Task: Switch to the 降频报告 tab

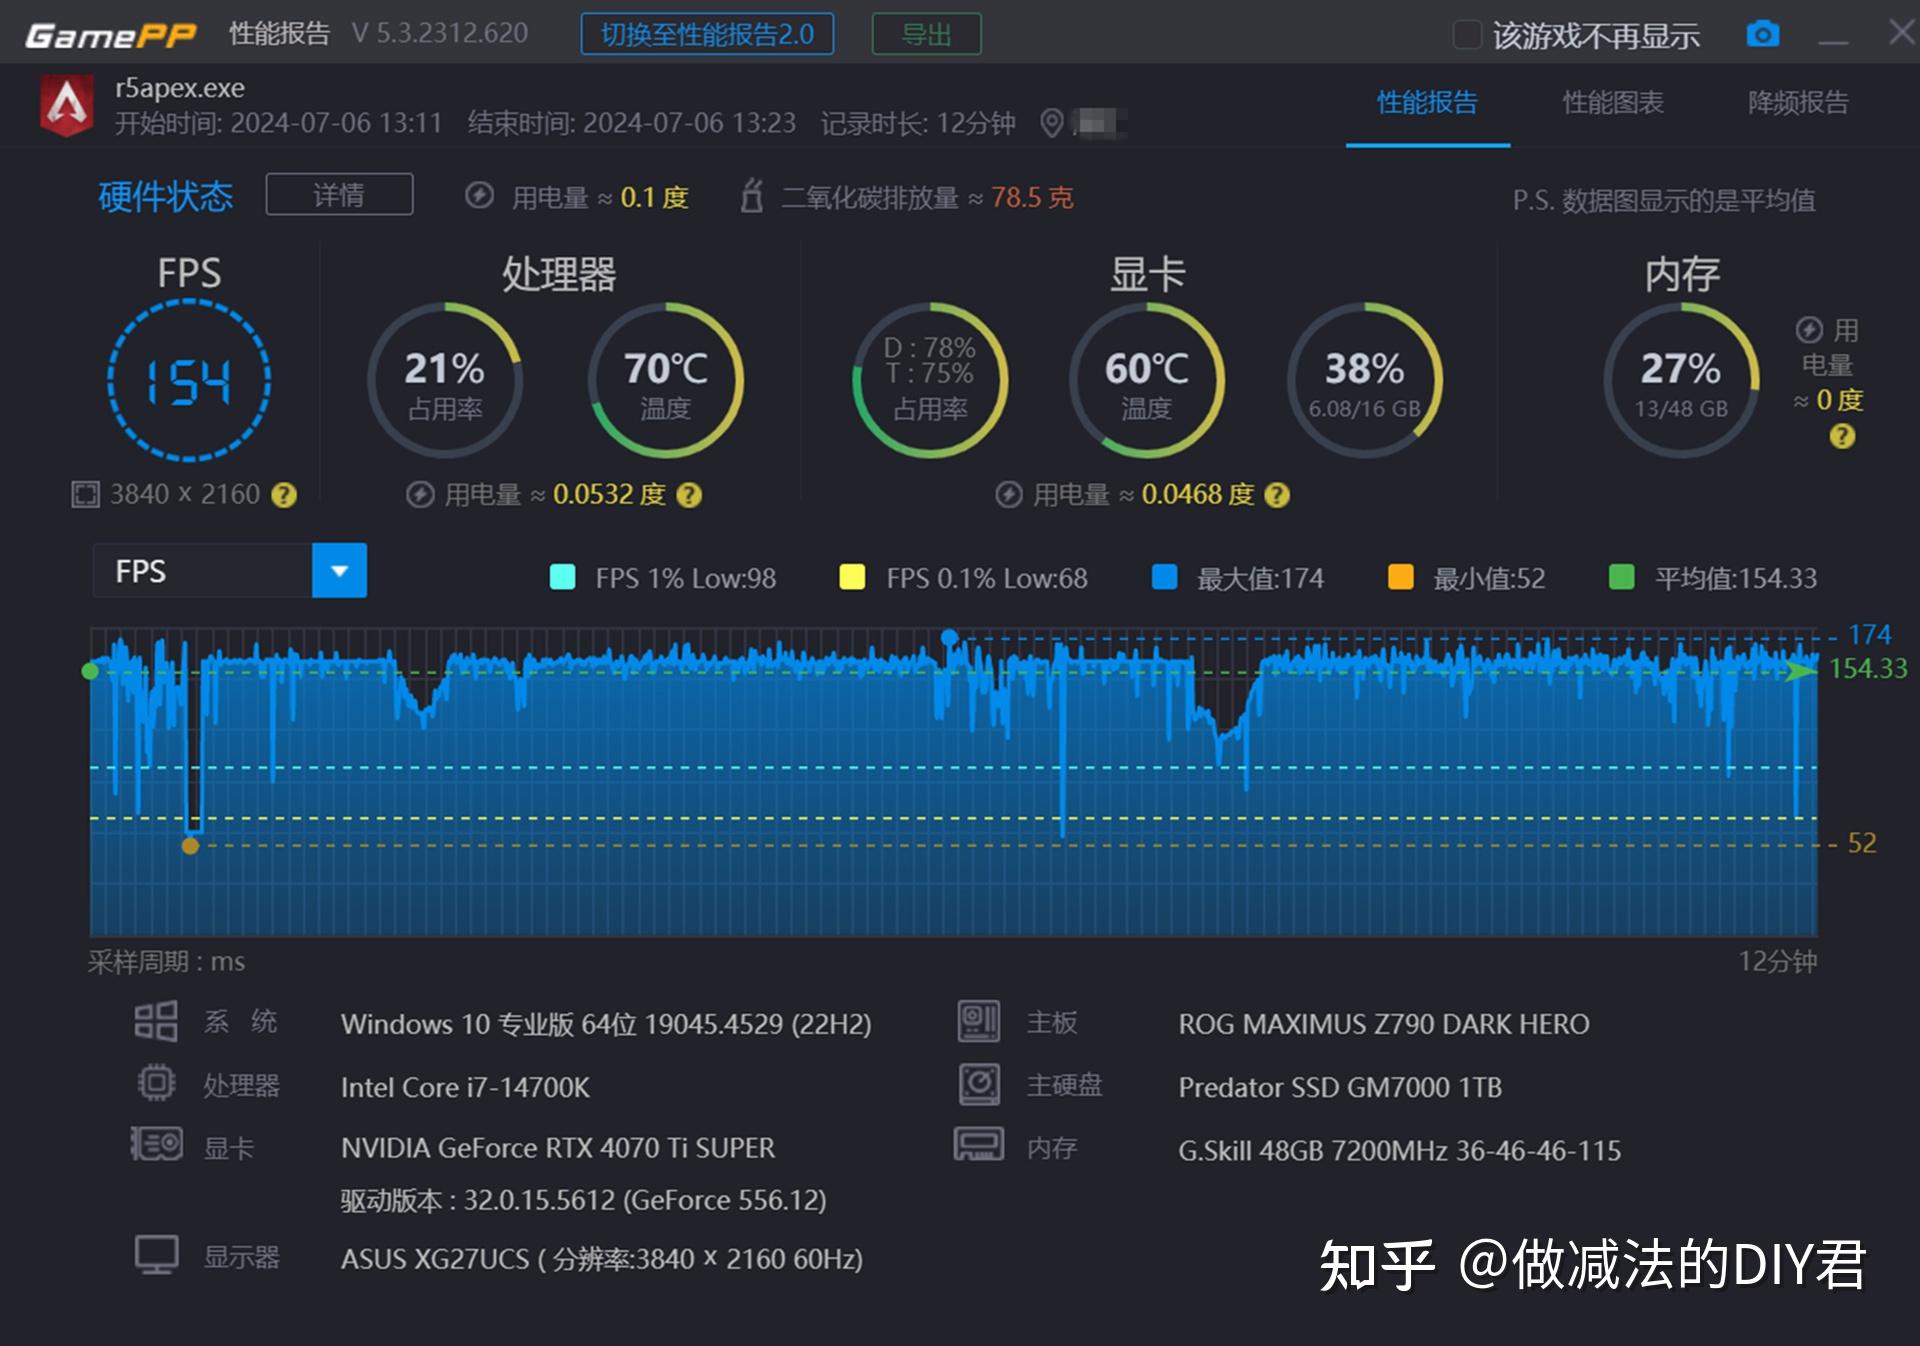Action: tap(1798, 102)
